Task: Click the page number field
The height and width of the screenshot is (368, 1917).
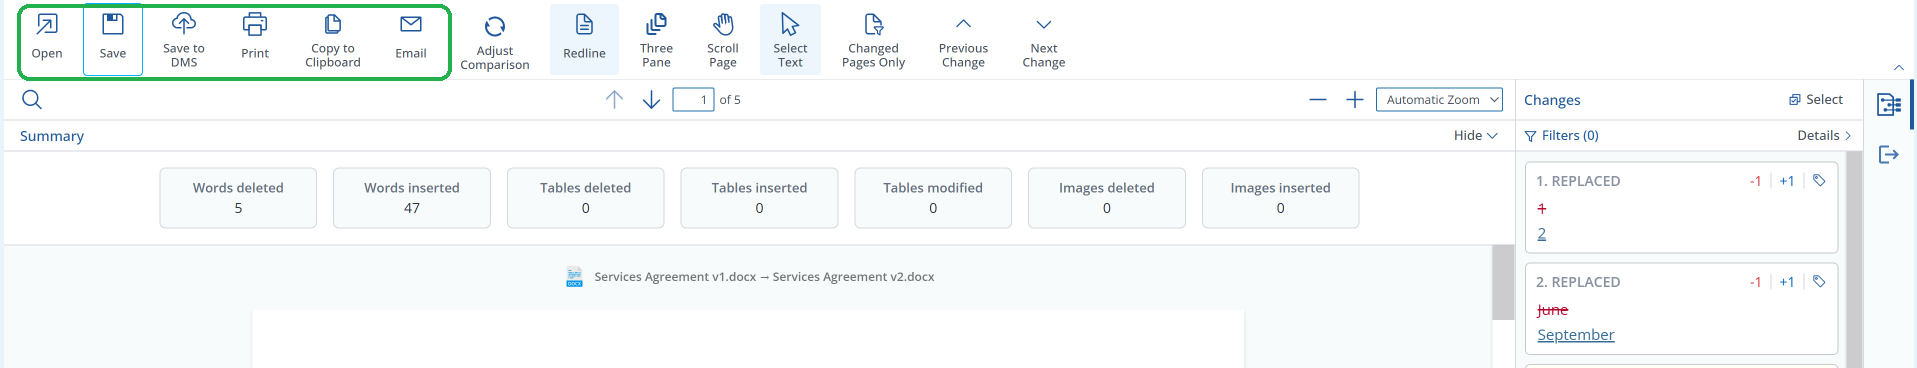Action: point(693,99)
